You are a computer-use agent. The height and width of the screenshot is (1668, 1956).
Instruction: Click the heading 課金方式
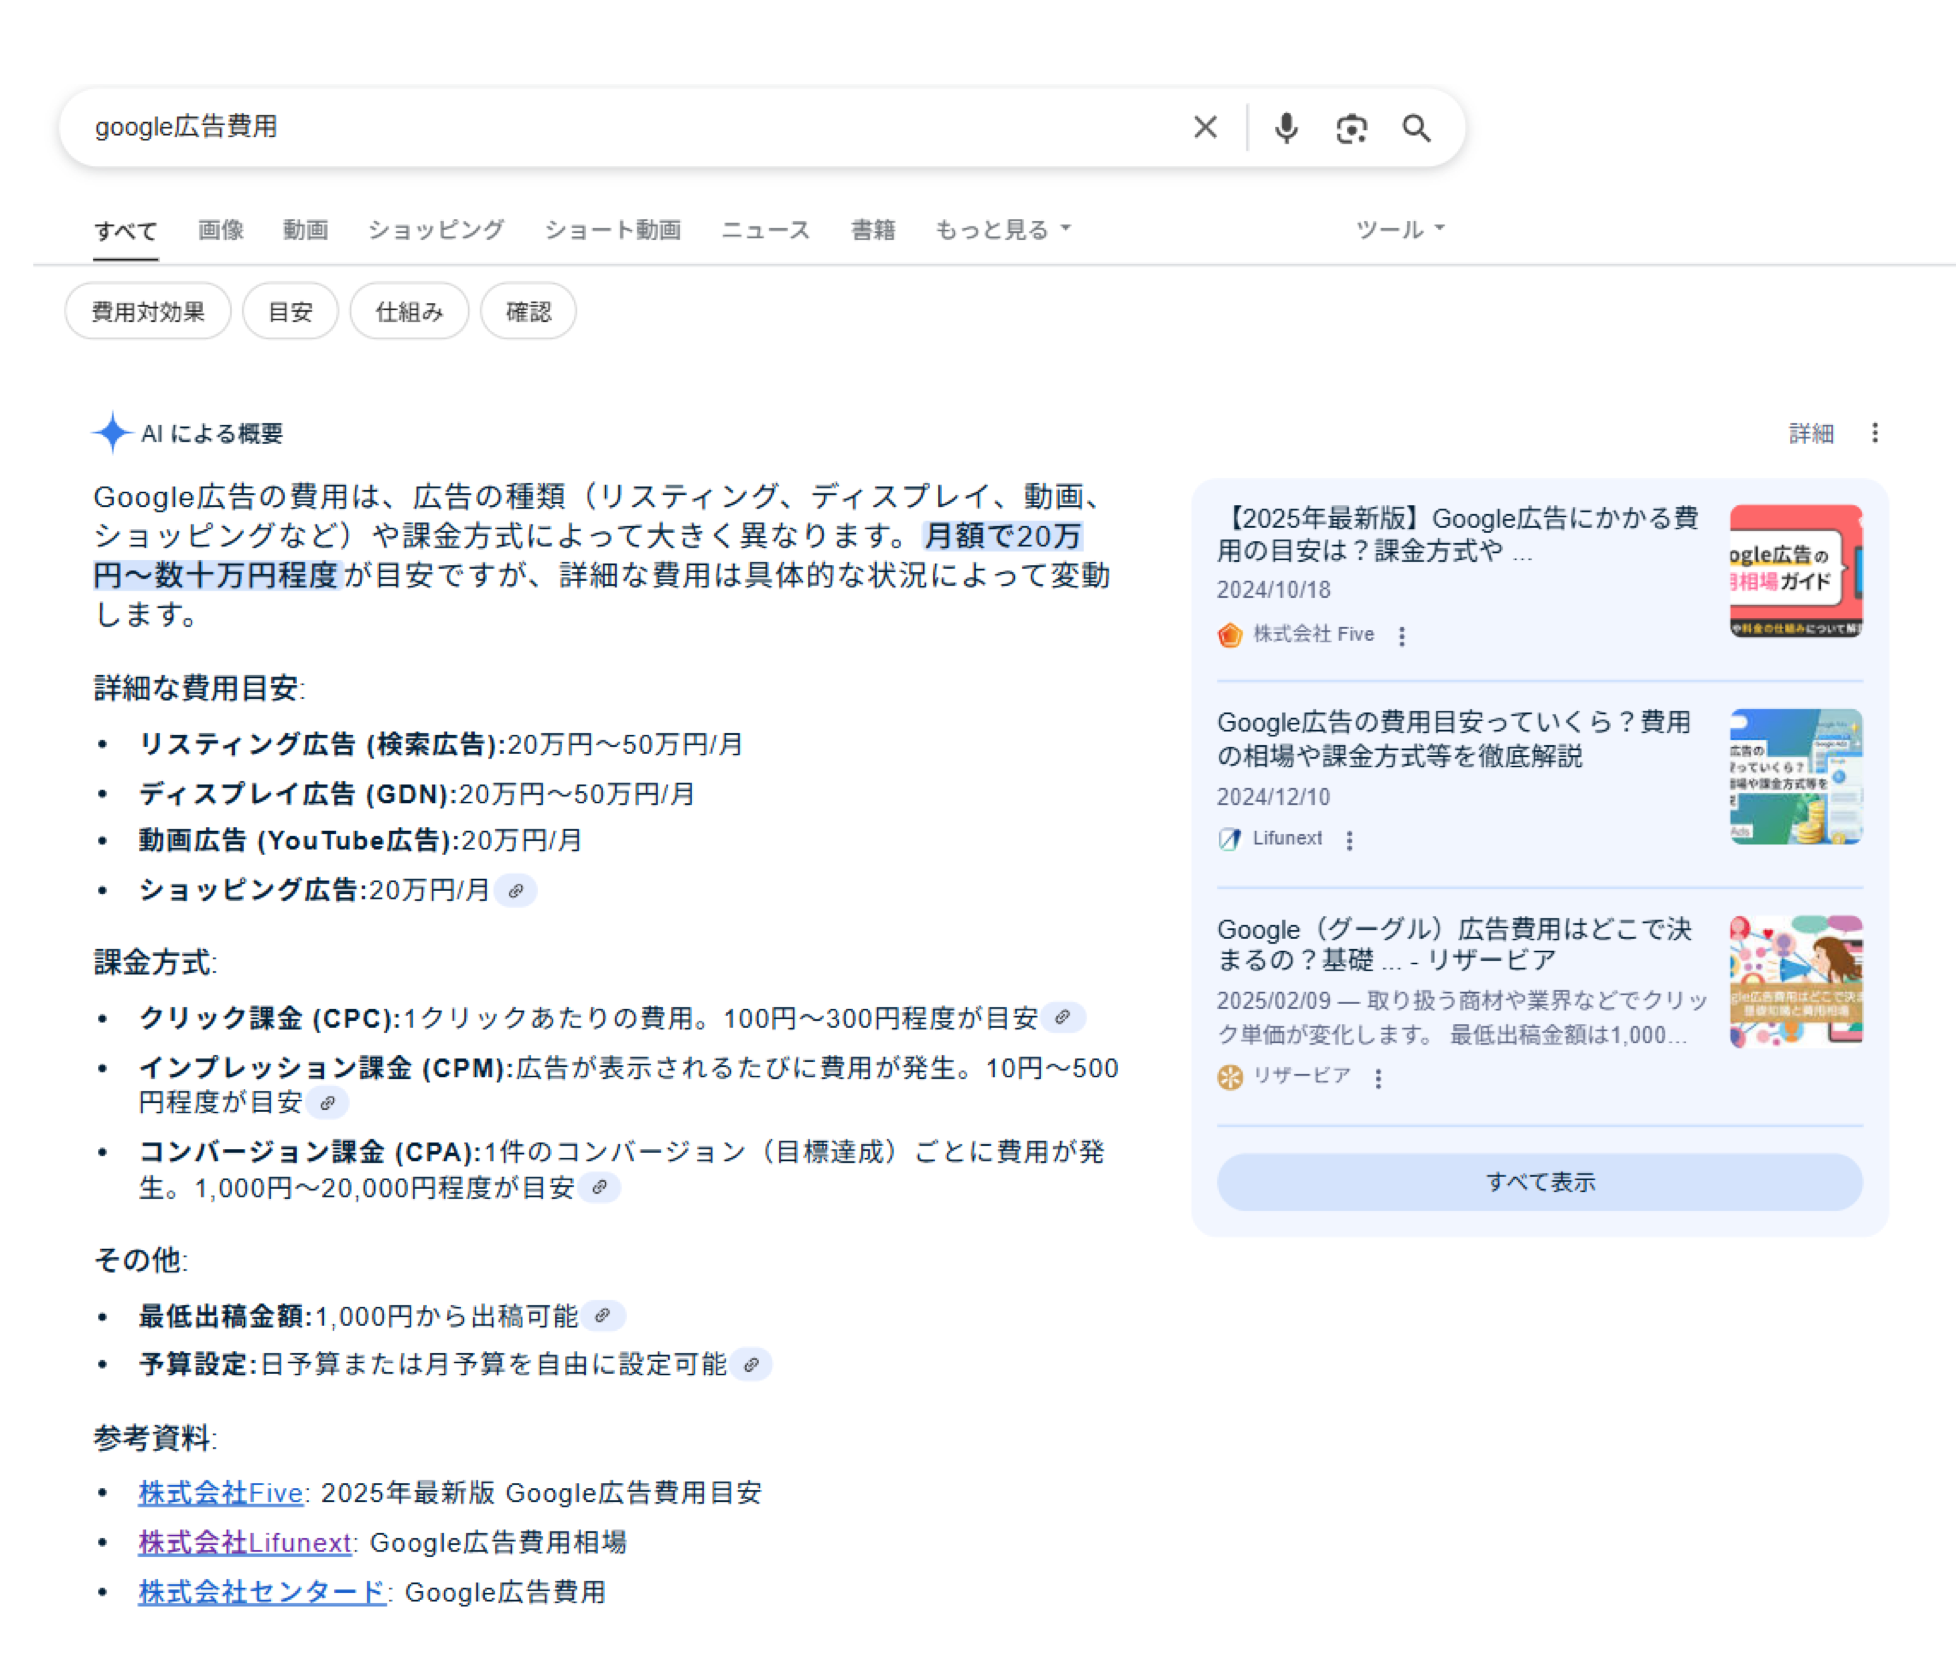tap(153, 962)
